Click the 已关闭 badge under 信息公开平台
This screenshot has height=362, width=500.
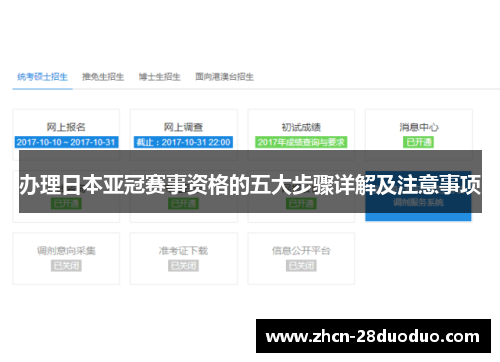tap(301, 266)
